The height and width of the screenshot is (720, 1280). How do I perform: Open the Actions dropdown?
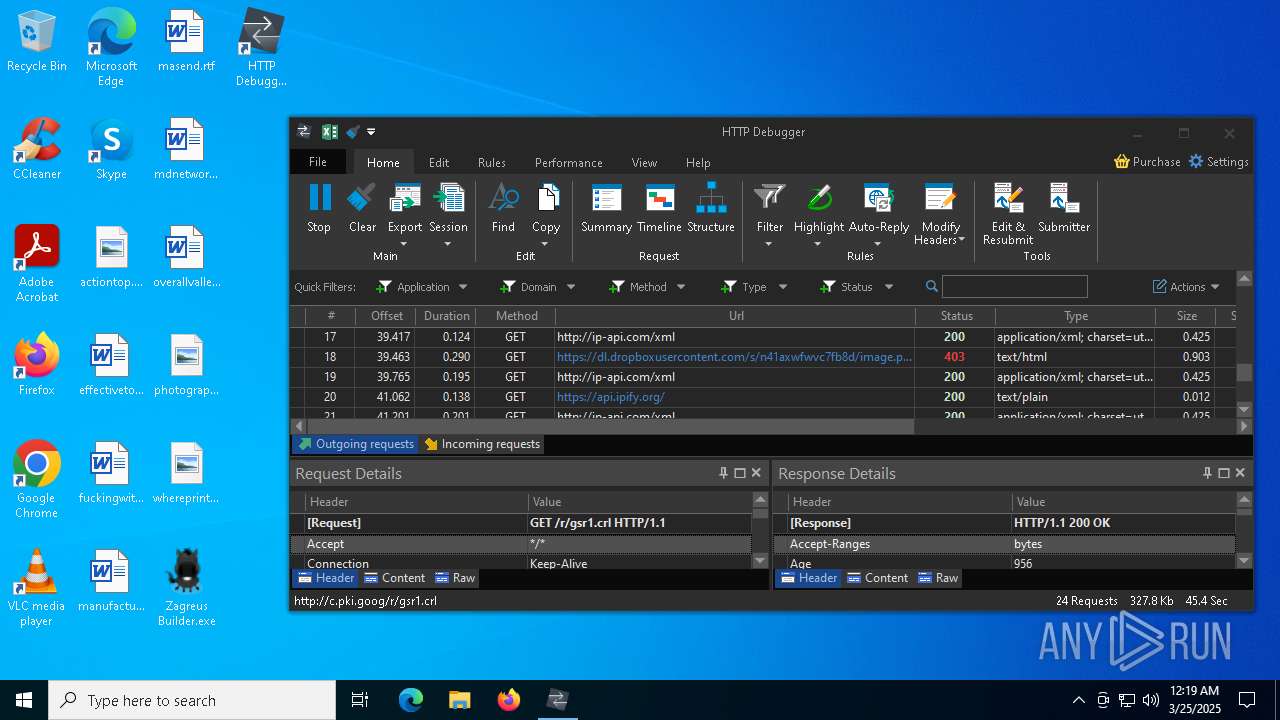pyautogui.click(x=1186, y=287)
